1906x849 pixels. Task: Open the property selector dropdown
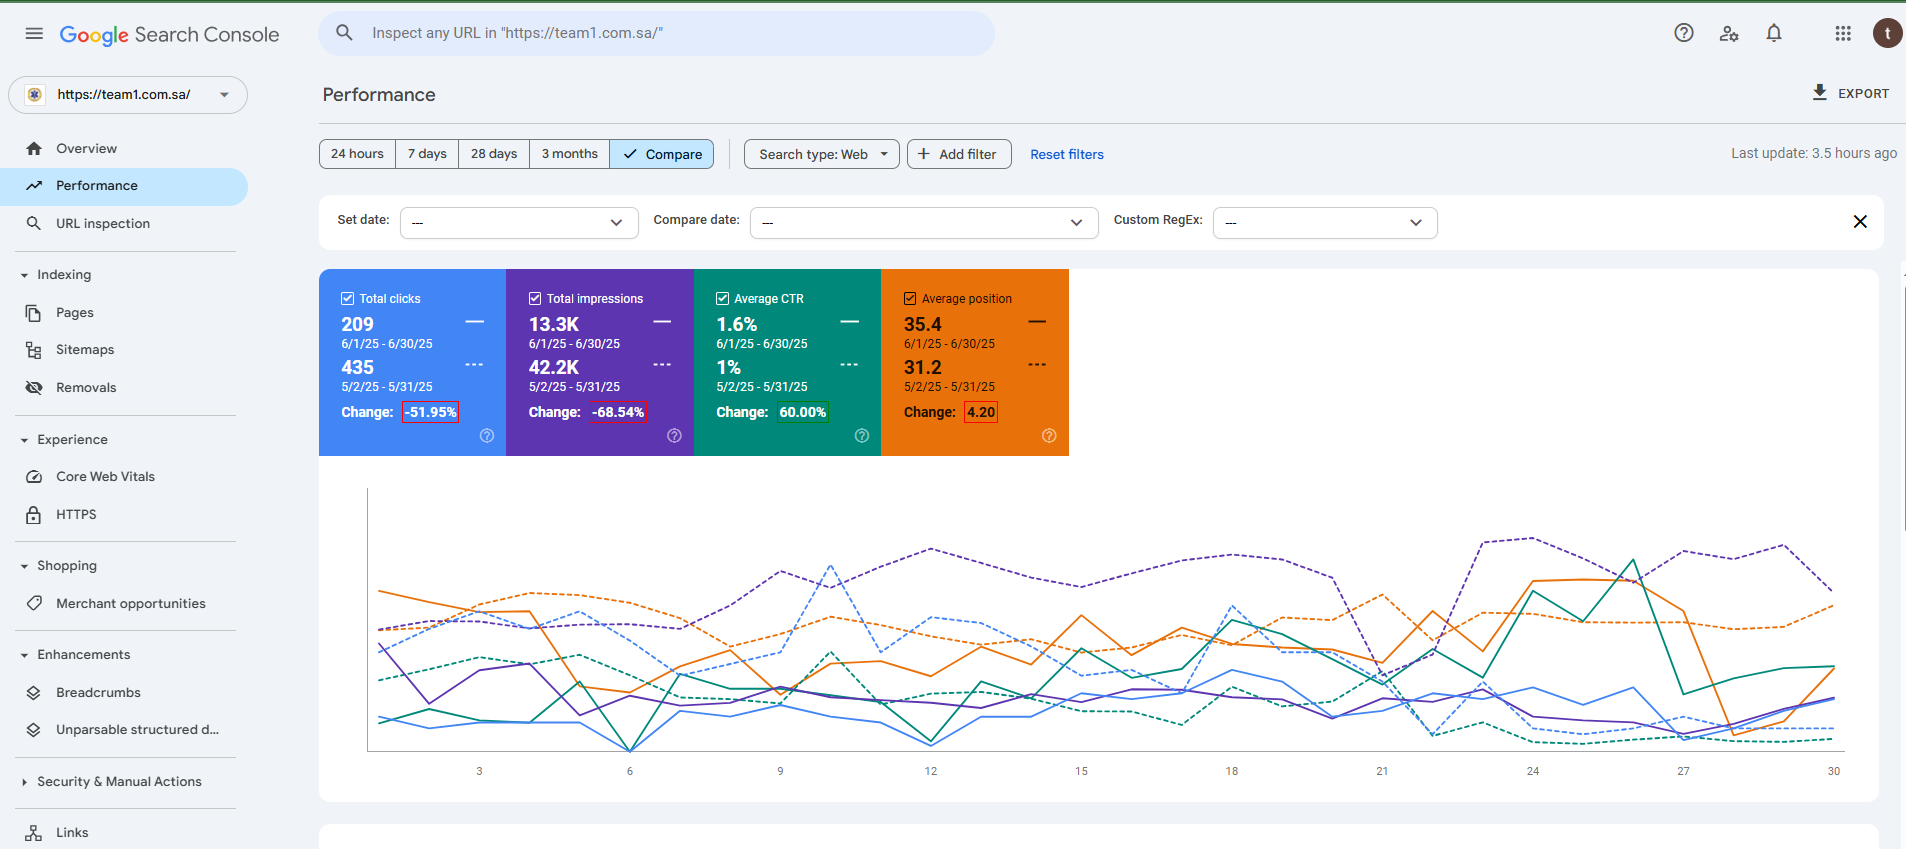pyautogui.click(x=128, y=95)
